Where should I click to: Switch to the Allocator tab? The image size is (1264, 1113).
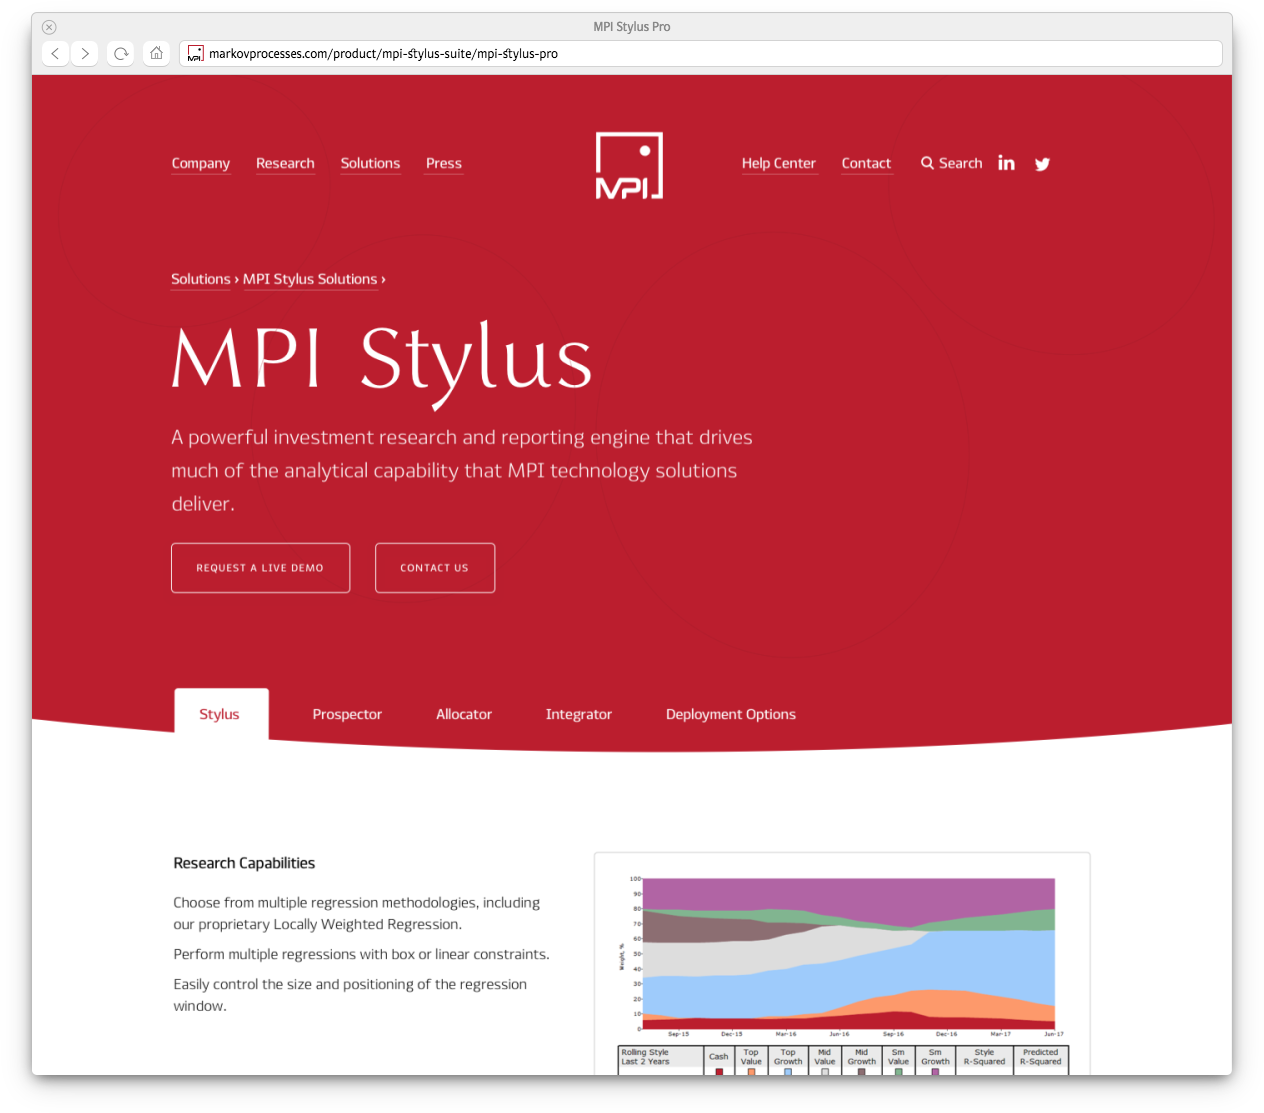tap(464, 714)
